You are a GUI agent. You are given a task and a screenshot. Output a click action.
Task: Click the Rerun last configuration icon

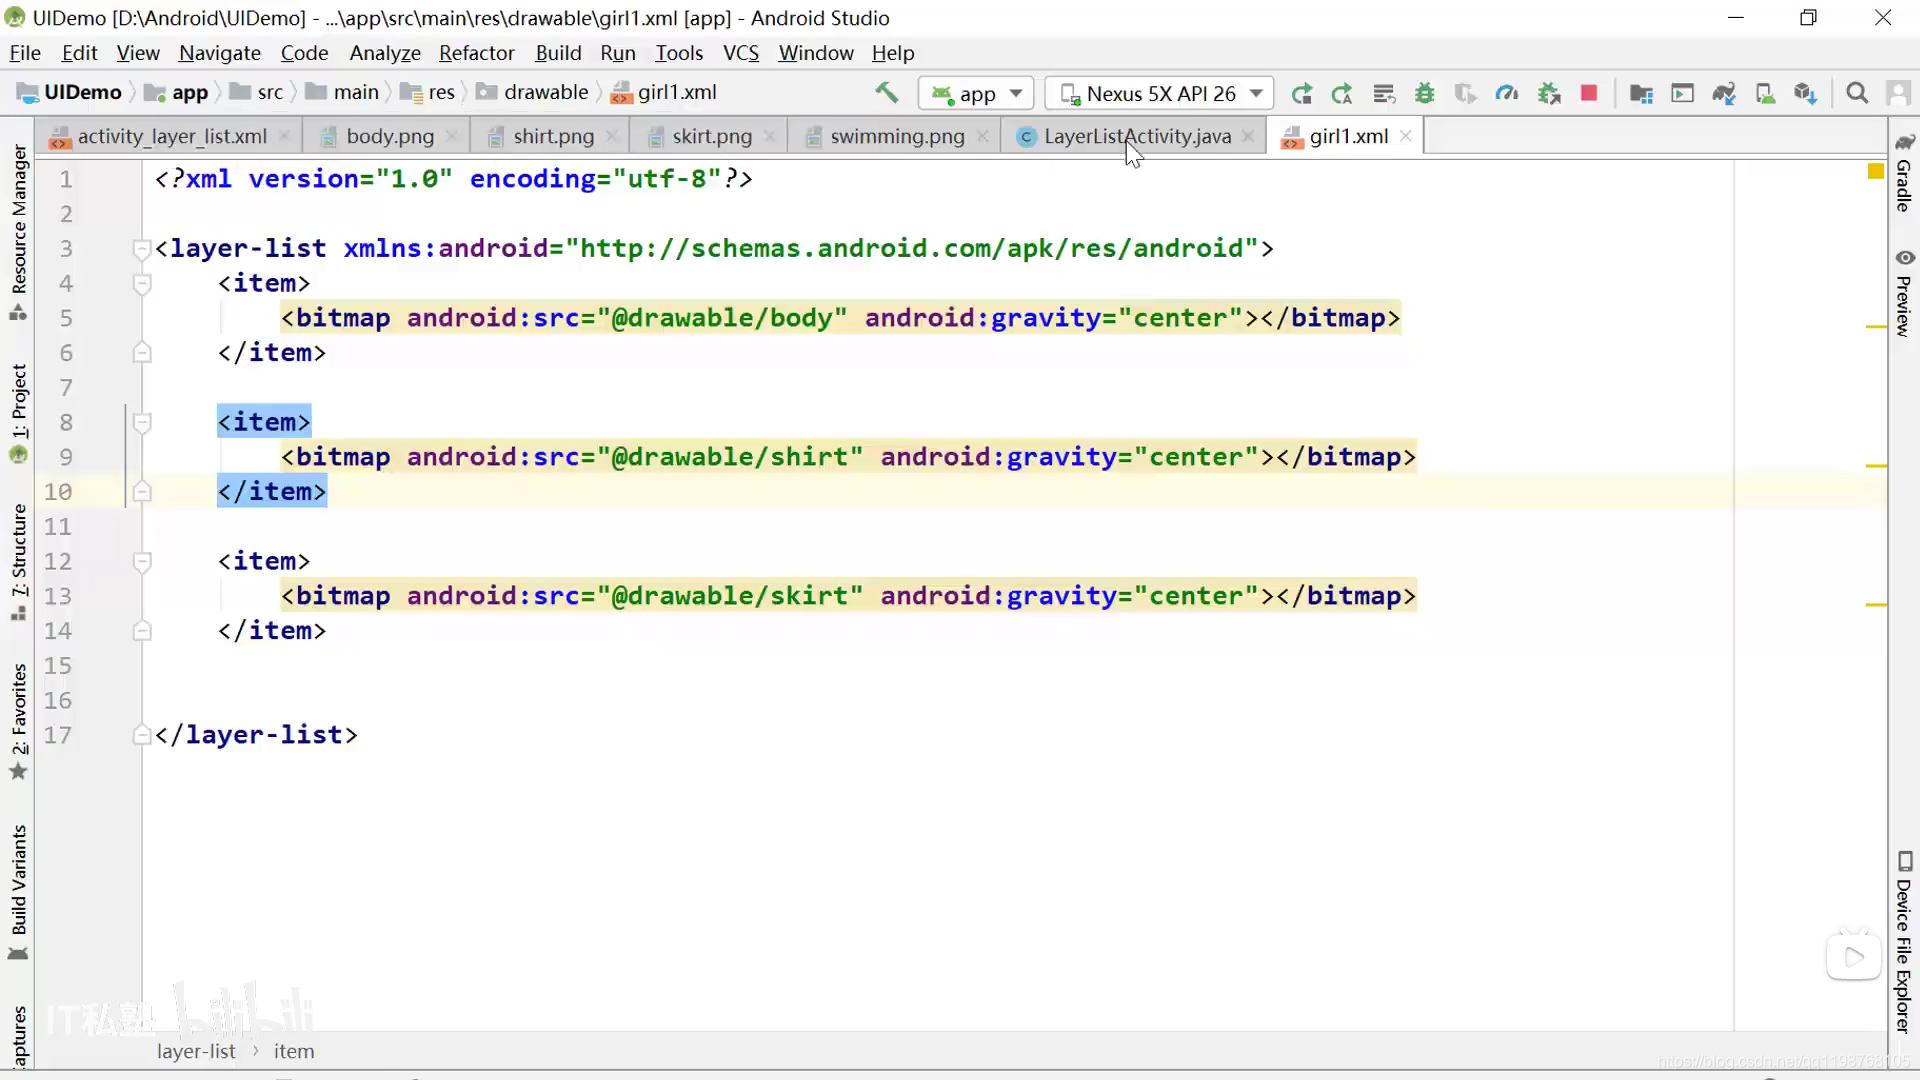1302,92
